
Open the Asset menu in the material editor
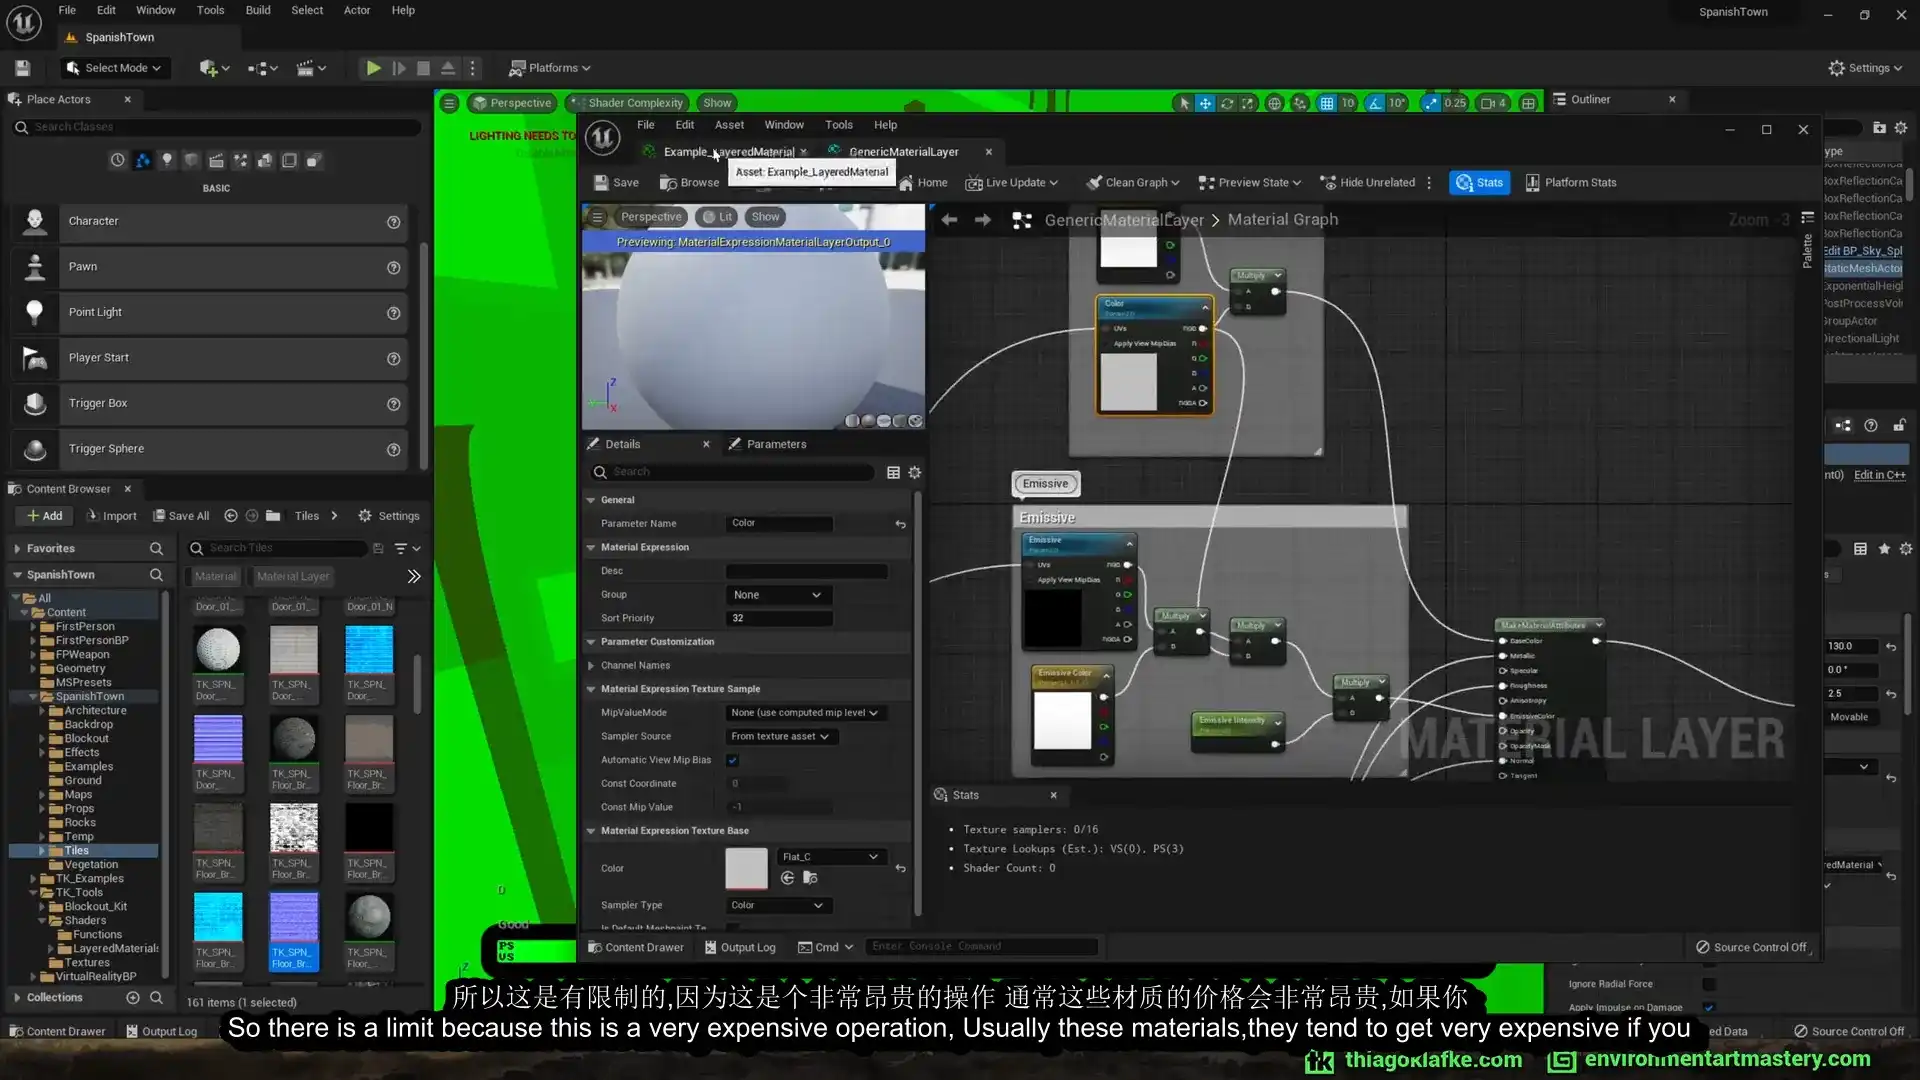729,124
